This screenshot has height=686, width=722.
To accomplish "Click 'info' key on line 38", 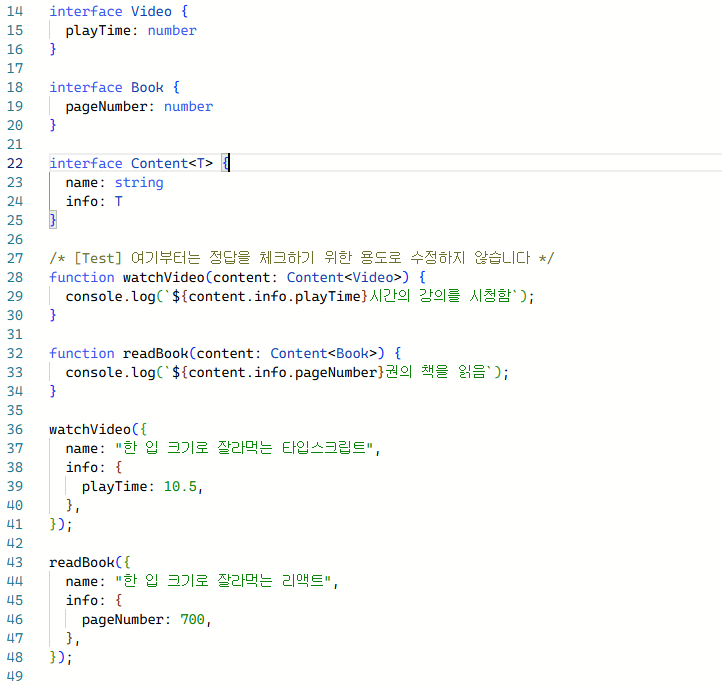I will [x=82, y=467].
